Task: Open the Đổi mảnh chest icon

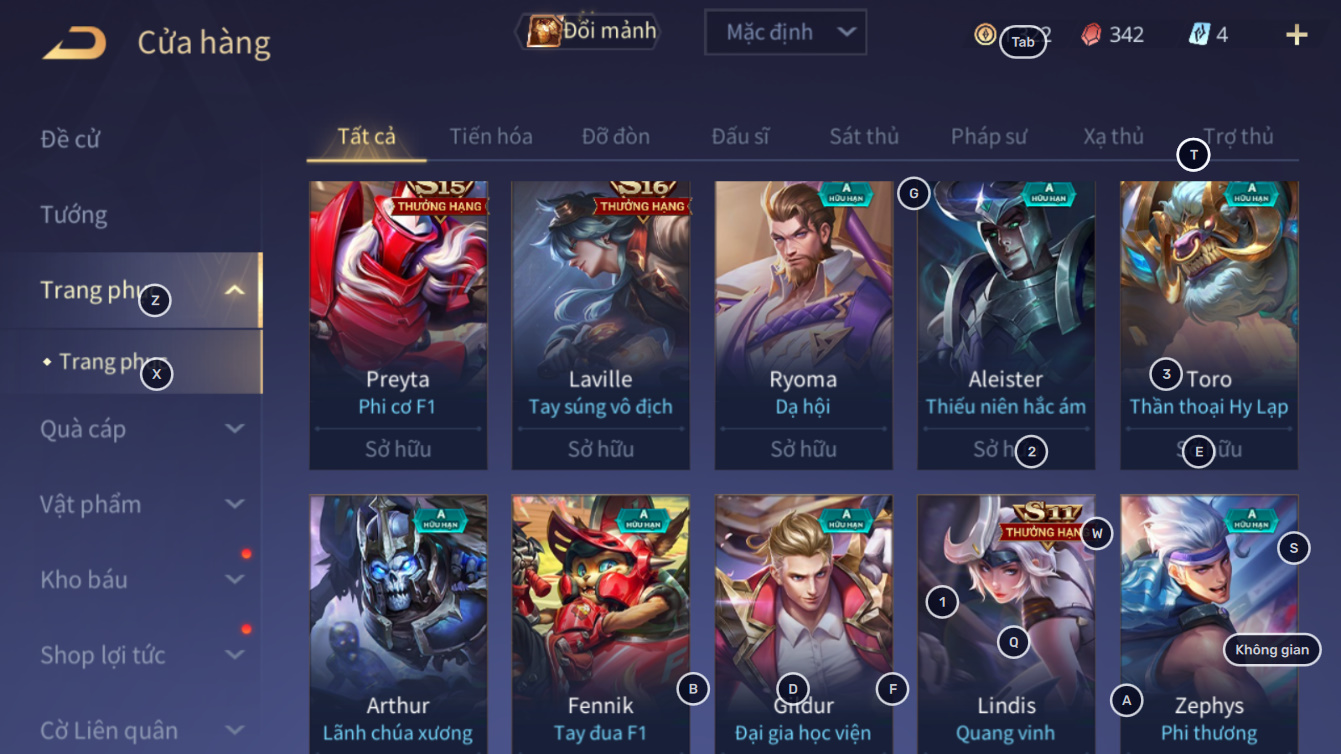Action: 543,32
